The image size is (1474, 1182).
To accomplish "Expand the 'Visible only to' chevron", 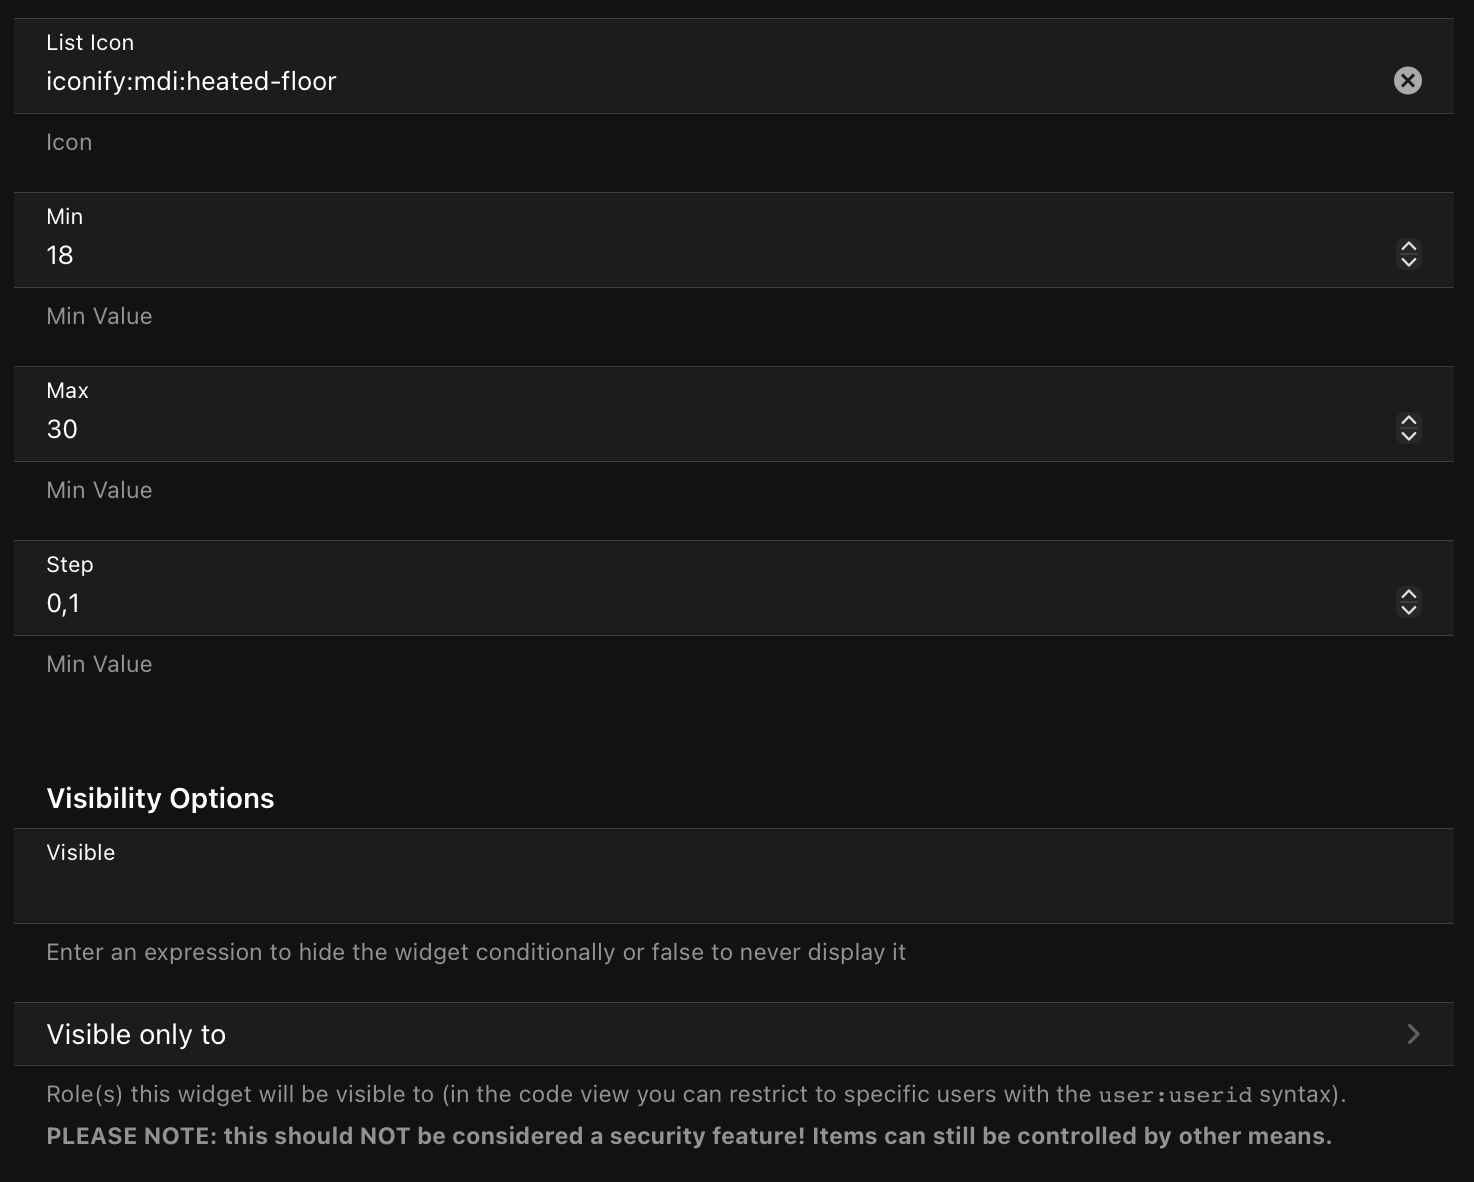I will point(1413,1034).
